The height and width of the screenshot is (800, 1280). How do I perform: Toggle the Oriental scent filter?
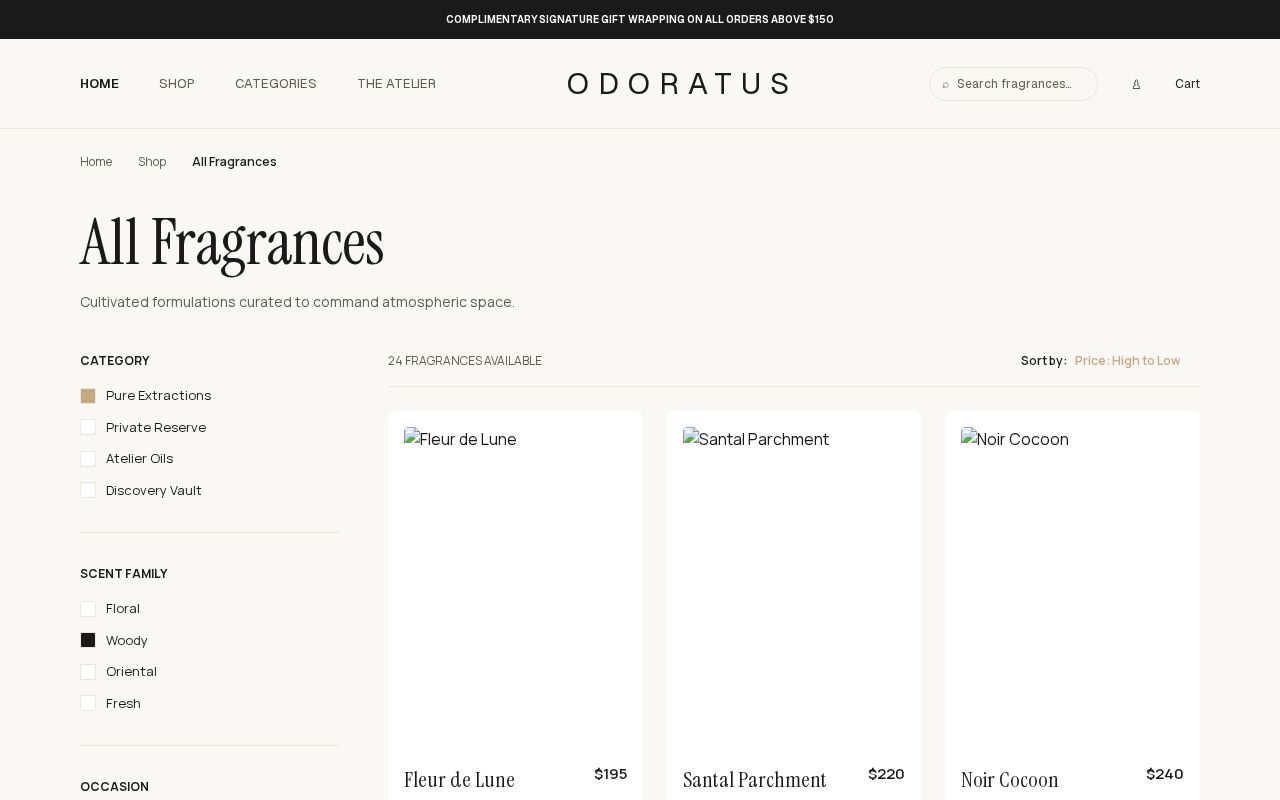click(88, 672)
